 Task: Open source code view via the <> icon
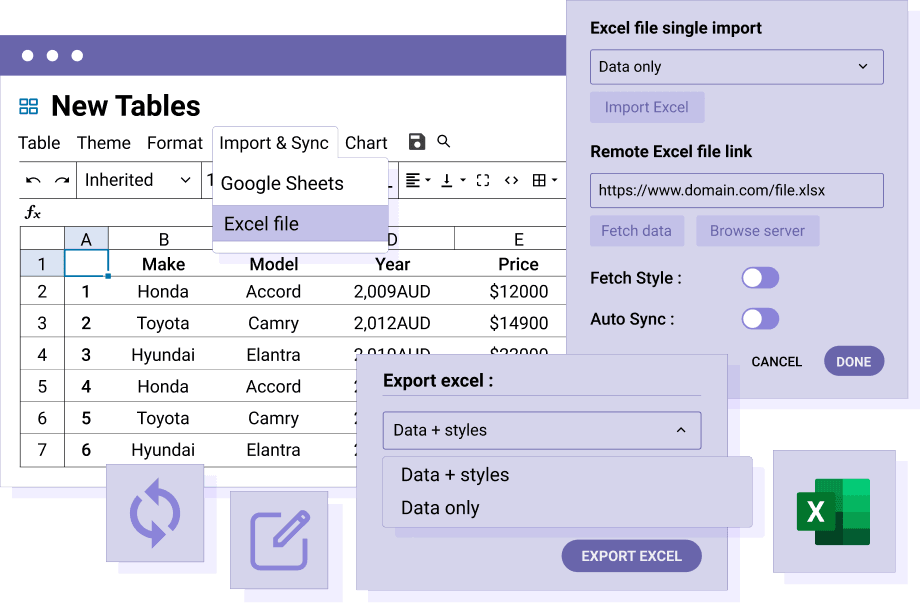[510, 180]
